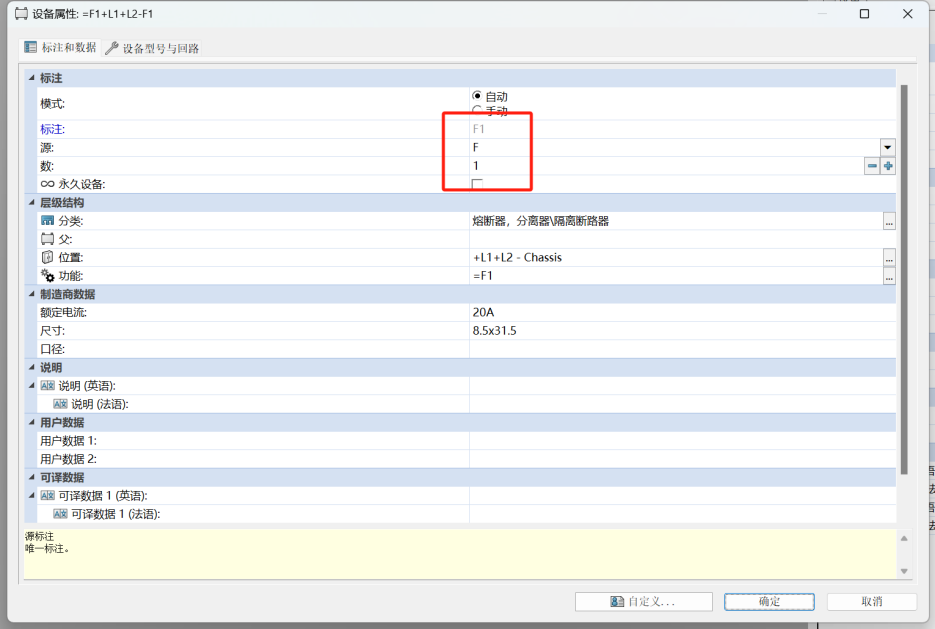Viewport: 935px width, 629px height.
Task: Click the 确定 button to confirm
Action: click(x=768, y=601)
